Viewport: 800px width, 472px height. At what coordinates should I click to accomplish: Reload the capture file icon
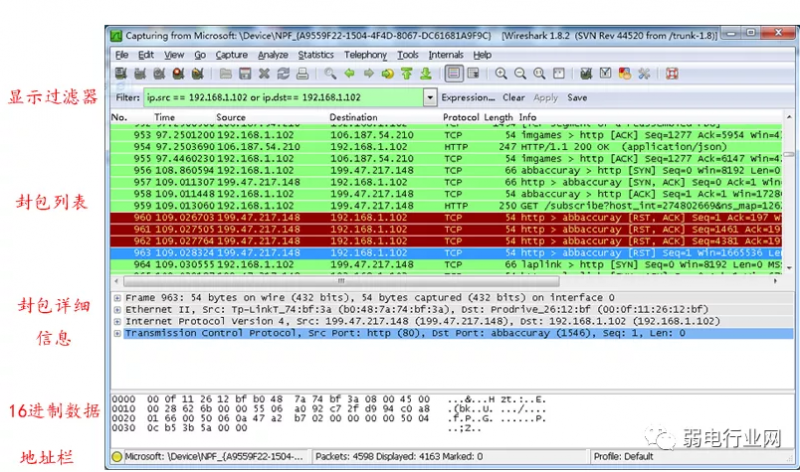[283, 74]
